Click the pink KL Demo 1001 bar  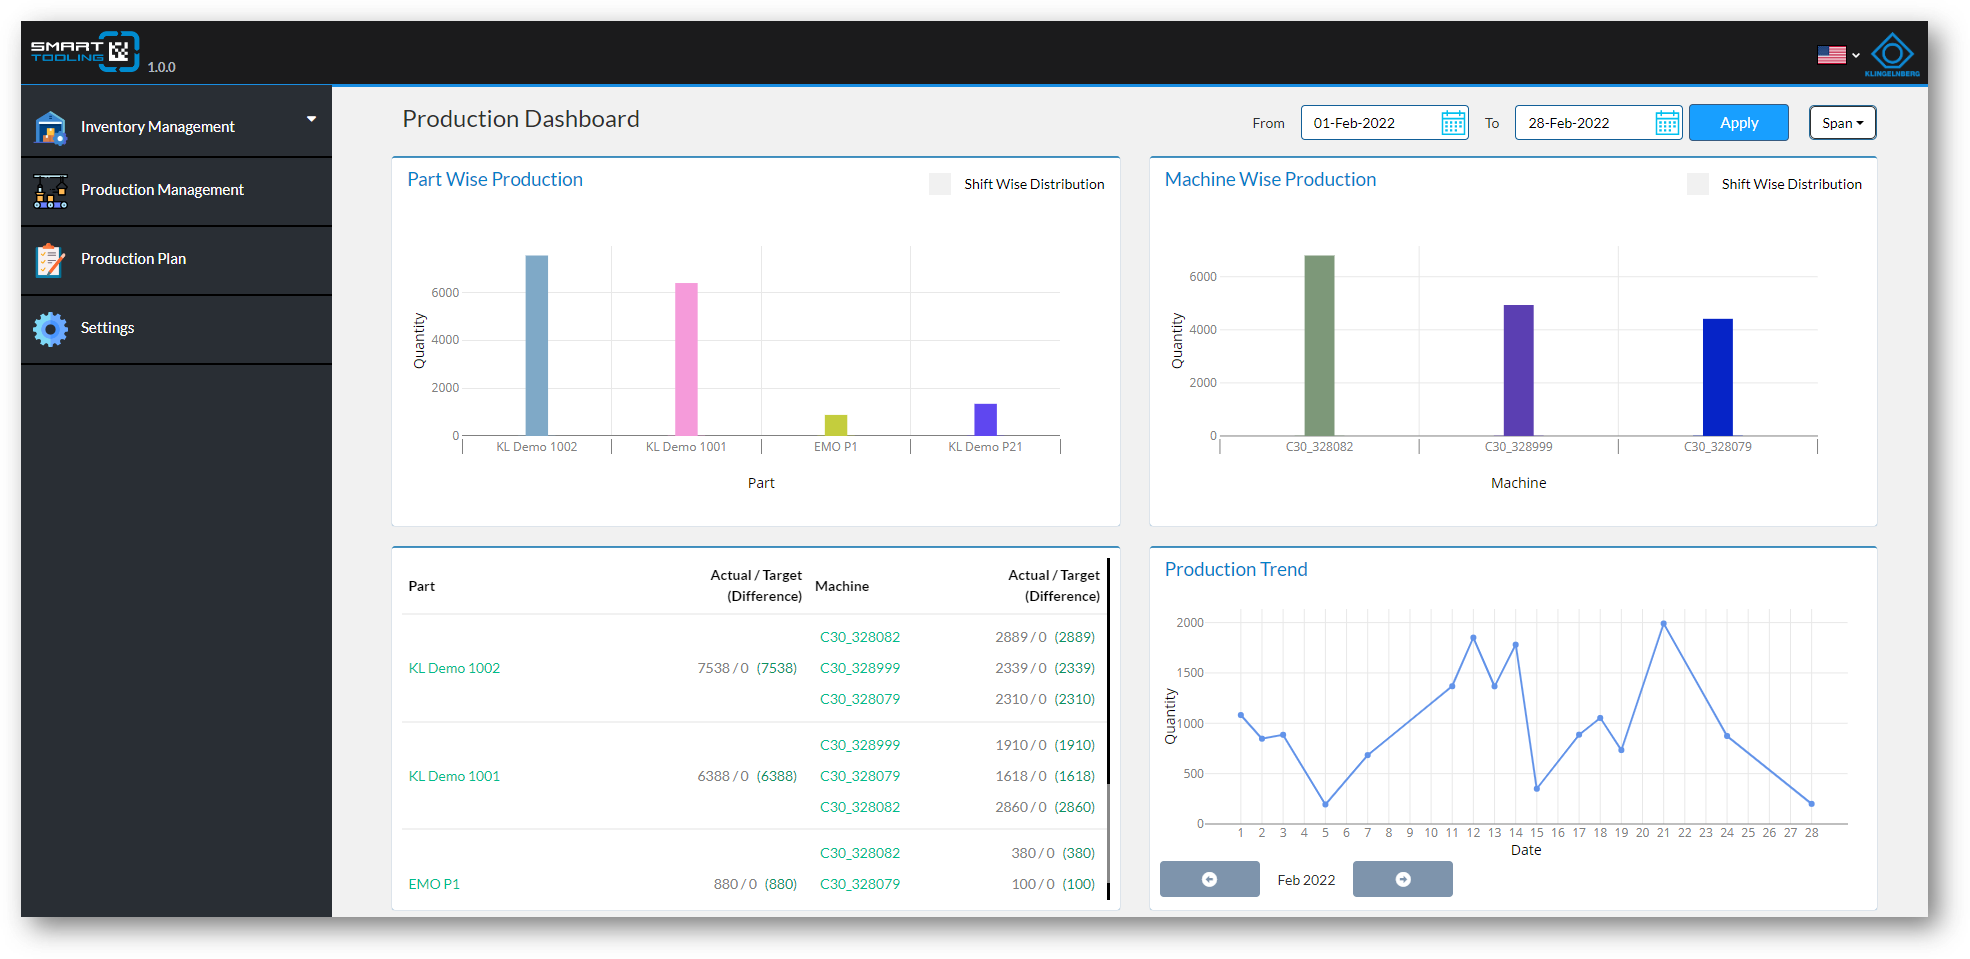[x=686, y=359]
